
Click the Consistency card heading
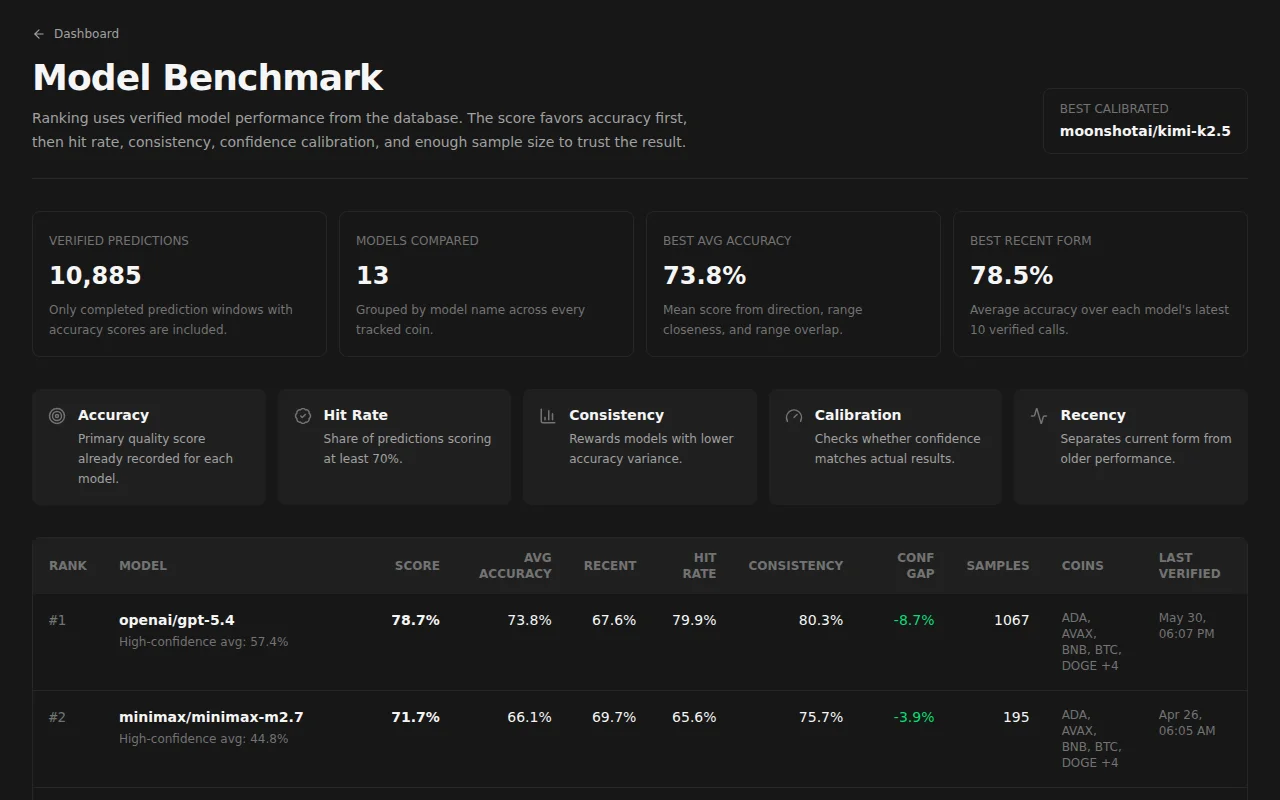[616, 415]
